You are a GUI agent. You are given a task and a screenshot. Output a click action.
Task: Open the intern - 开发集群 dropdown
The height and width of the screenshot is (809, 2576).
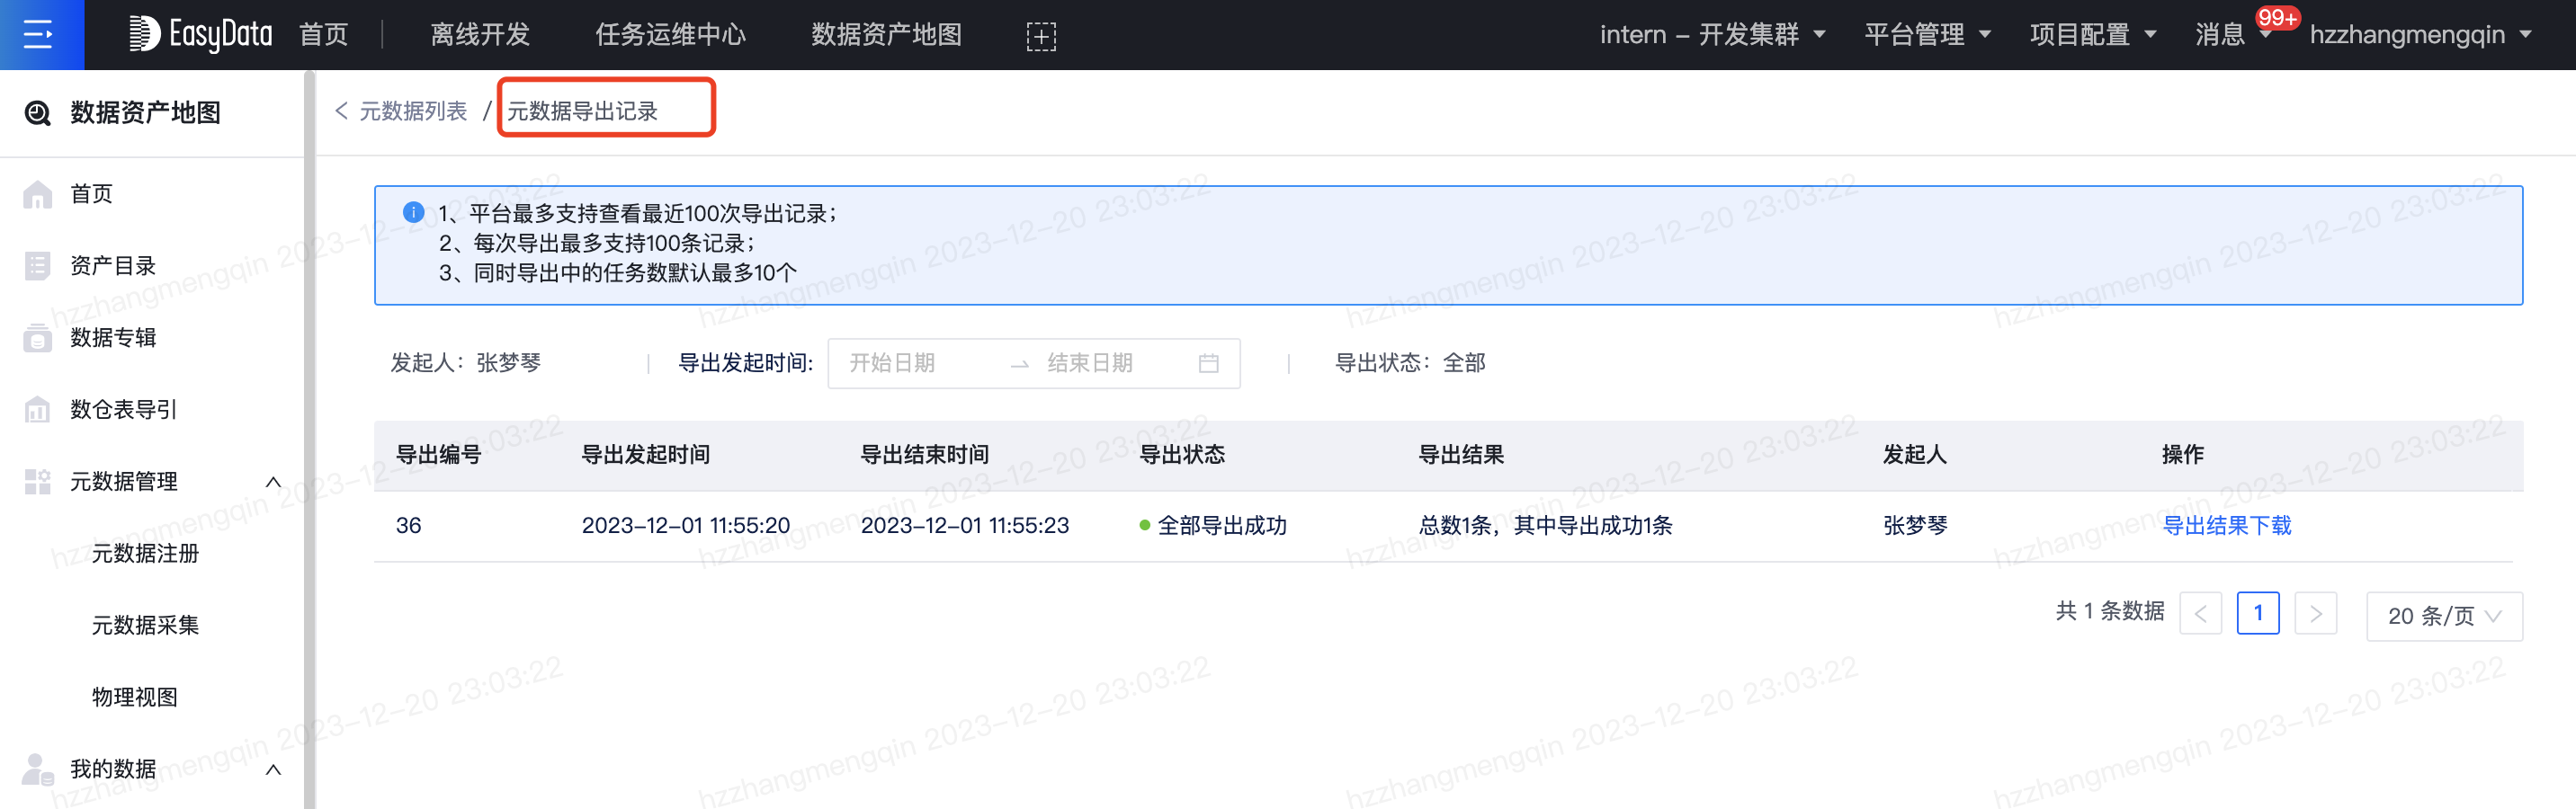(x=1711, y=35)
